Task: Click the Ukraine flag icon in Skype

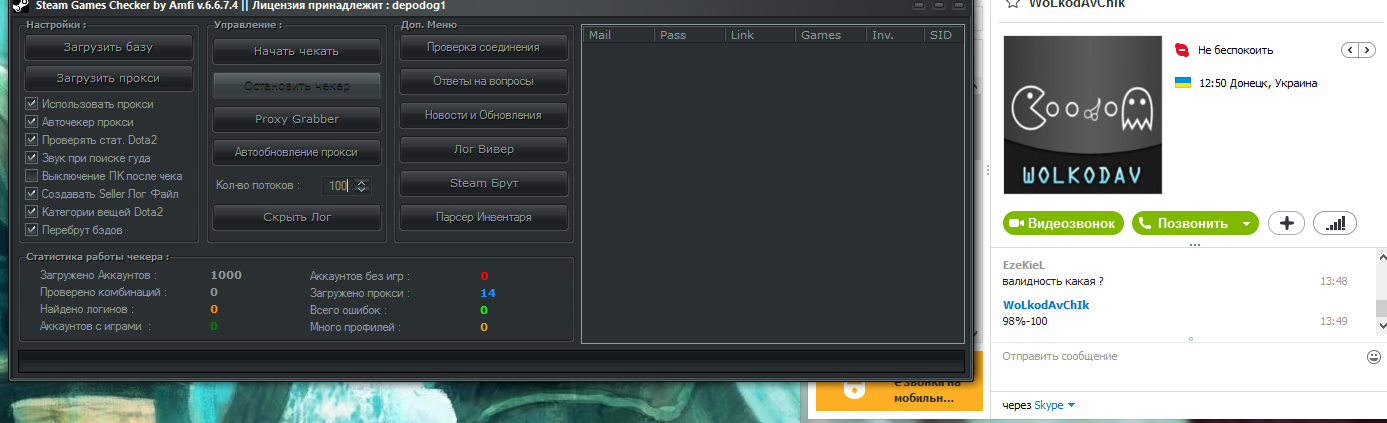Action: (1182, 83)
